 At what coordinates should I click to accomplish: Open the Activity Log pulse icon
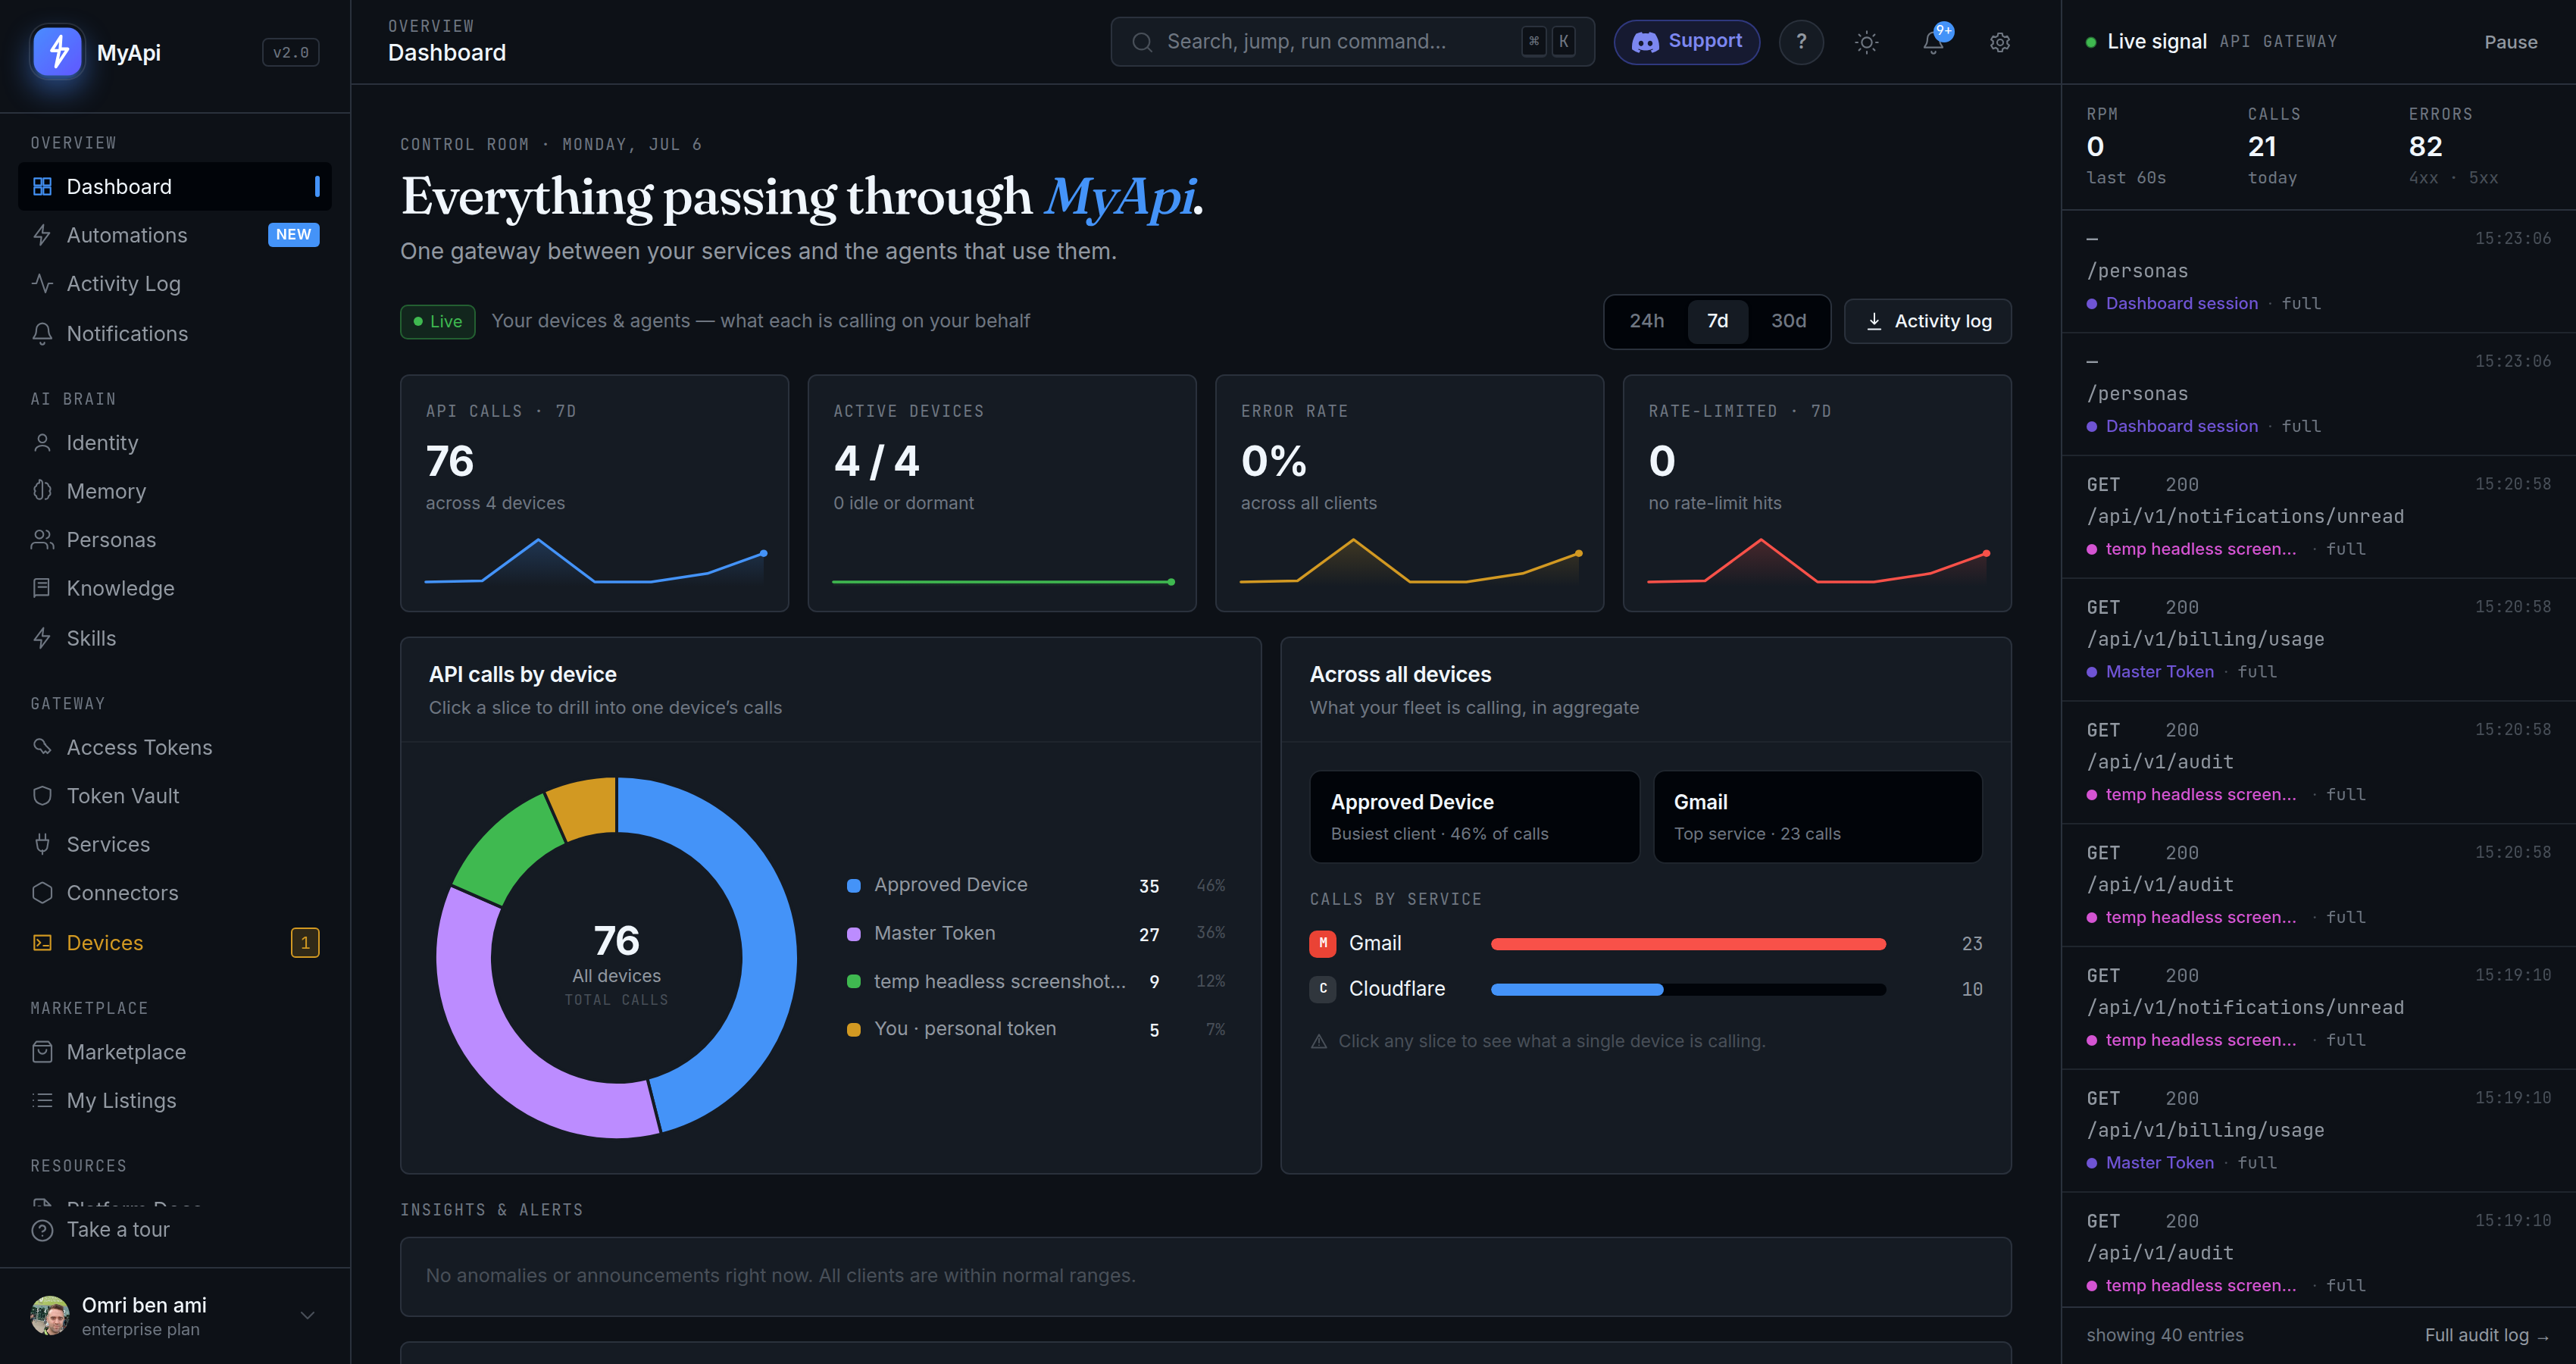[x=42, y=284]
